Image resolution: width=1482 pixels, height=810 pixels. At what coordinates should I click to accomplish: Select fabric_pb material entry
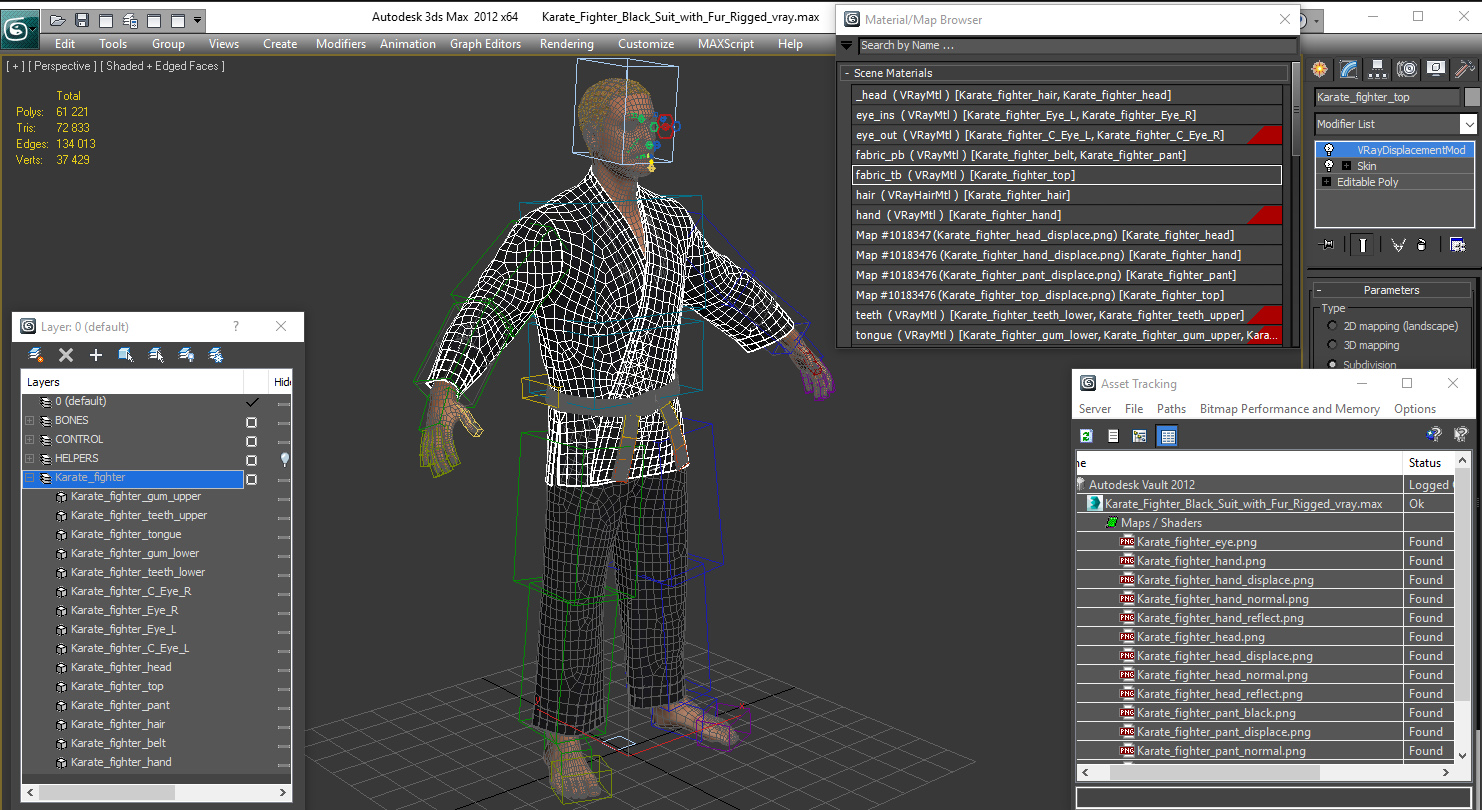tap(1067, 155)
